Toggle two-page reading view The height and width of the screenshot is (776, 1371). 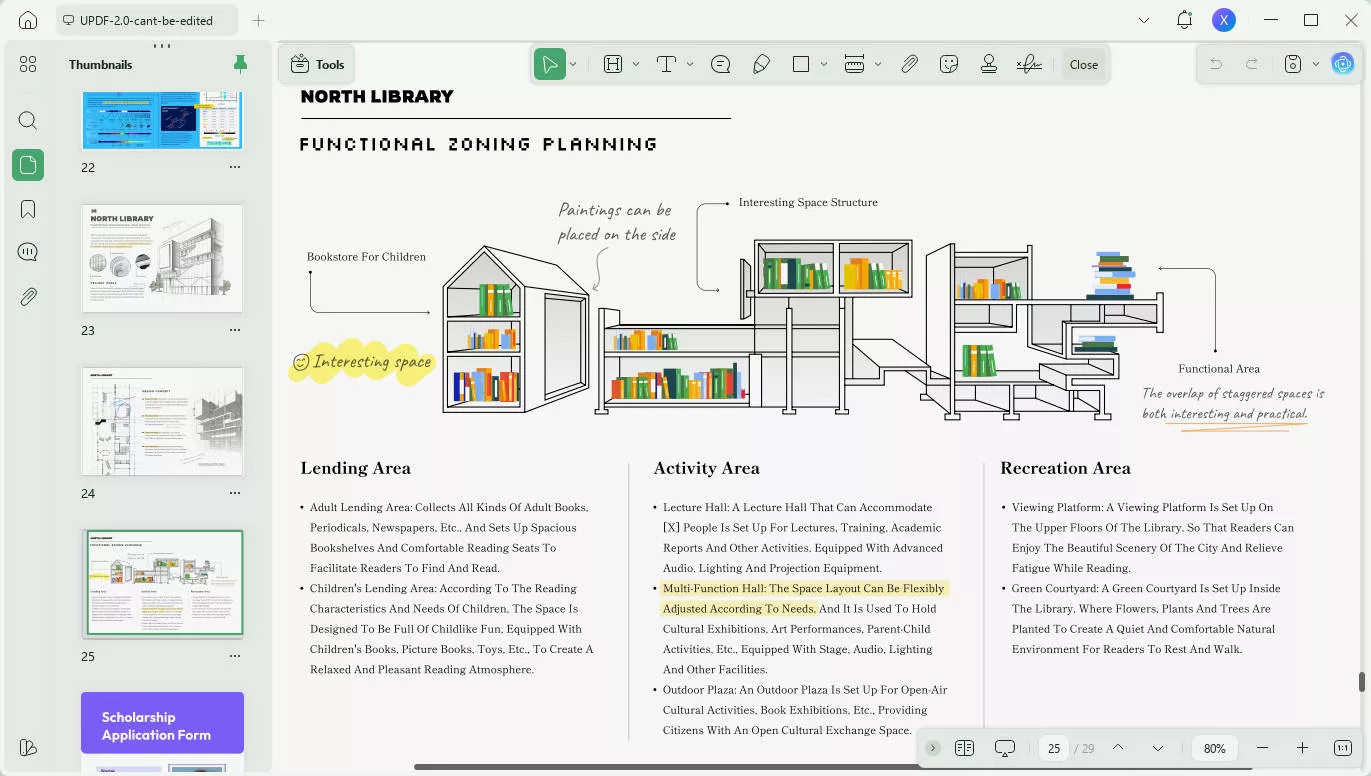tap(964, 747)
